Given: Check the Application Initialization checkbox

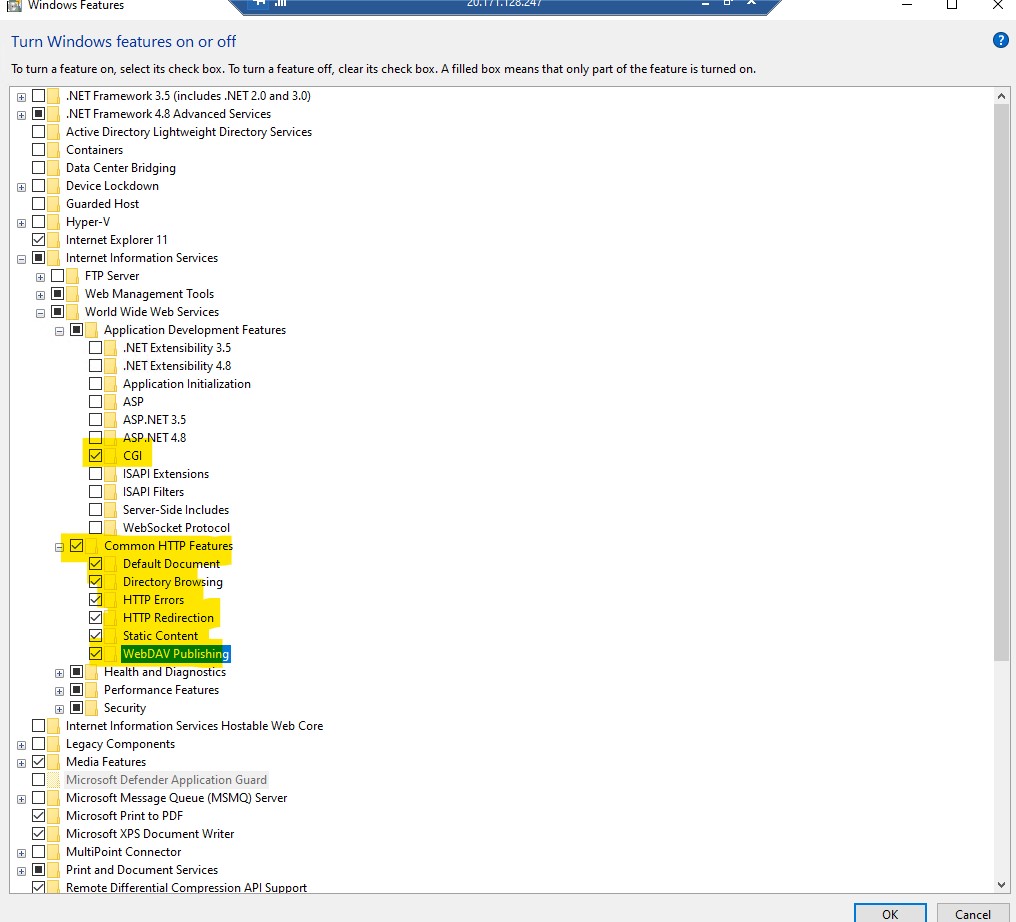Looking at the screenshot, I should [x=95, y=384].
